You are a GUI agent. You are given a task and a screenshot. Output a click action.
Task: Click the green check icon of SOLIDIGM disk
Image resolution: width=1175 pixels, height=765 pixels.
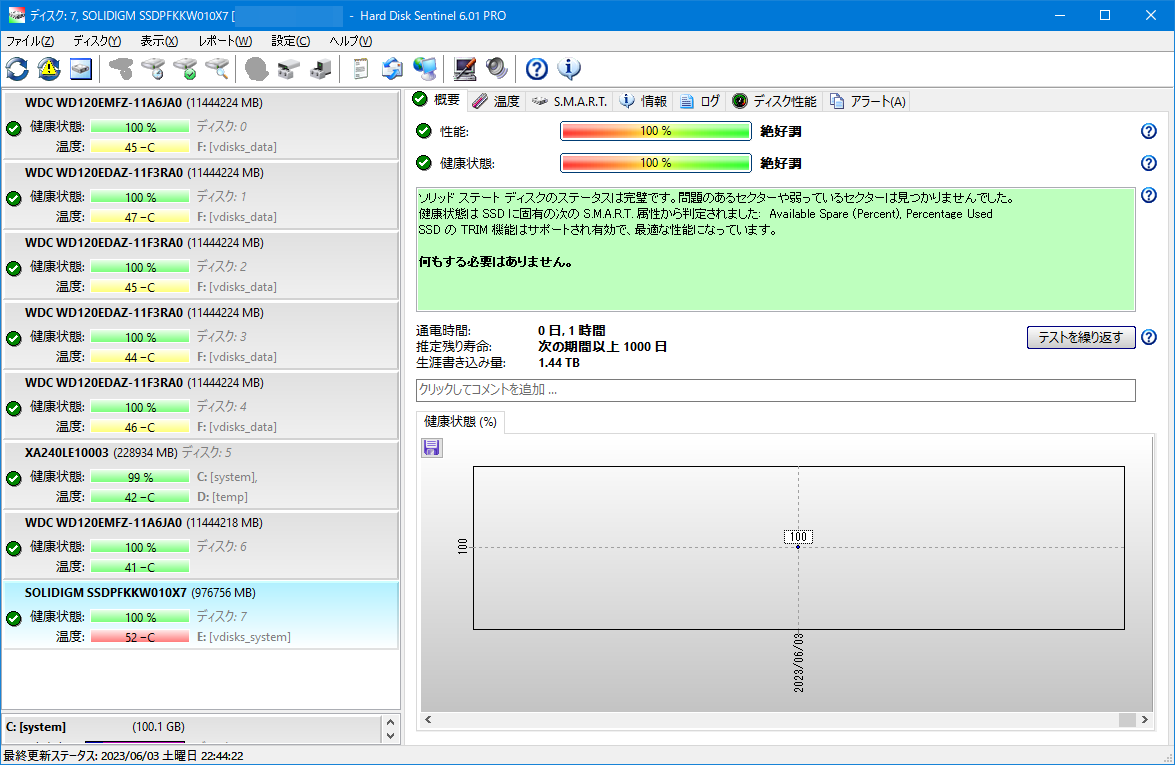pyautogui.click(x=13, y=618)
